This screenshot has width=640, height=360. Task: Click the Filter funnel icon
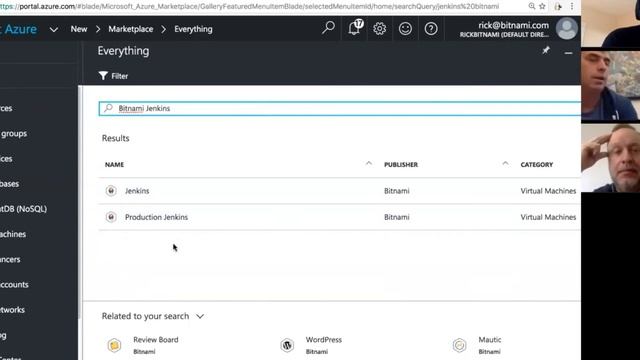(103, 76)
